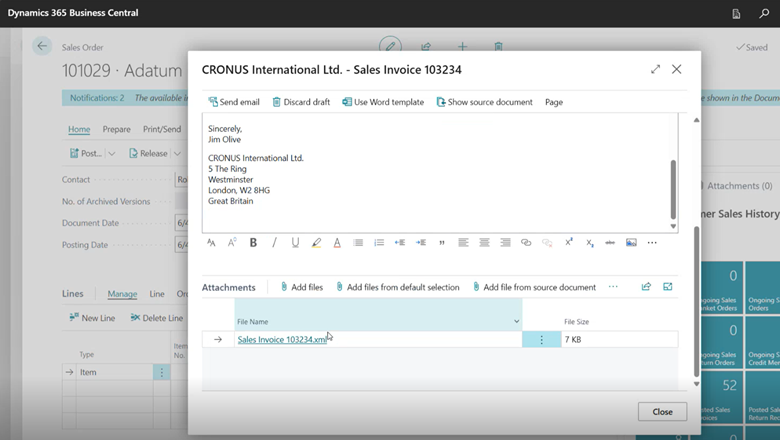Apply superscript formatting
The height and width of the screenshot is (440, 780).
[x=568, y=243]
